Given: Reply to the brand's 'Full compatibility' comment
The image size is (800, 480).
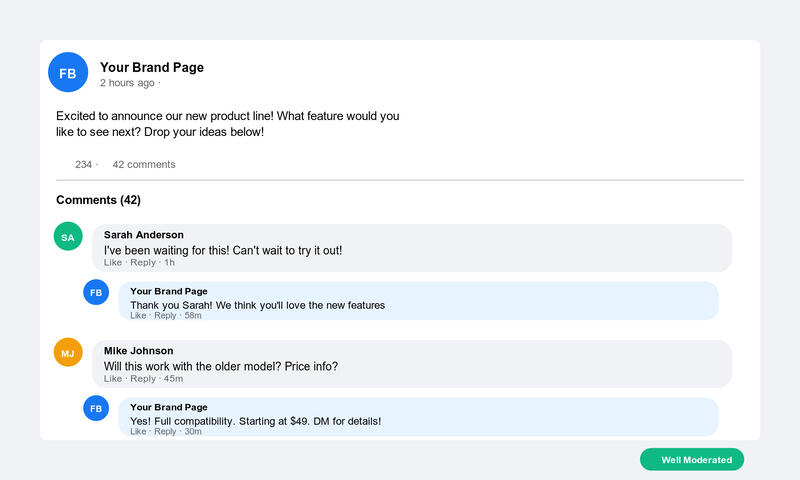Looking at the screenshot, I should [165, 432].
